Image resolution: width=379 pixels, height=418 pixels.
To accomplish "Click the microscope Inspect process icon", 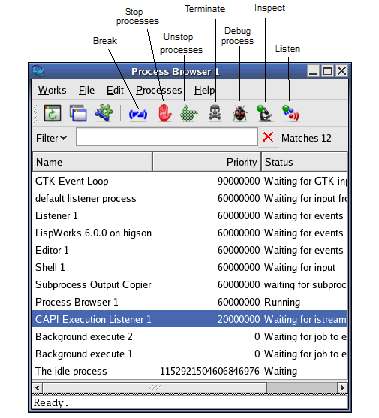I will point(265,113).
